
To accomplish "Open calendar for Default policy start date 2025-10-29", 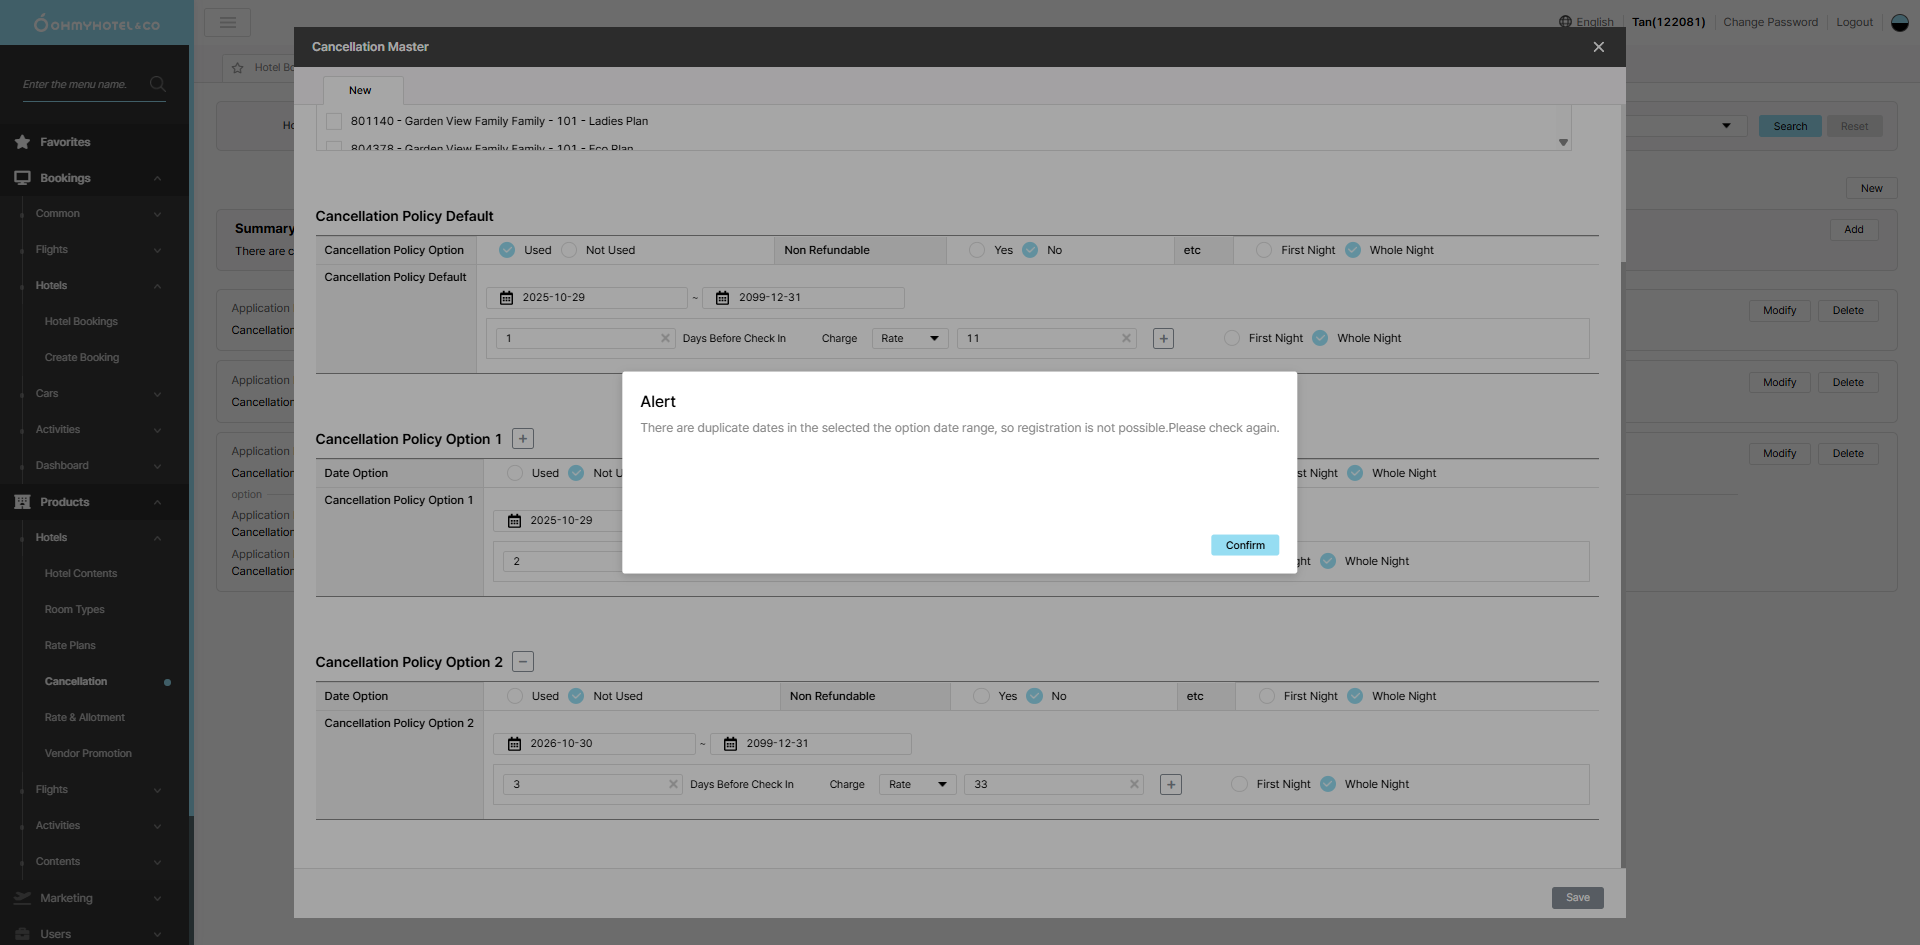I will pyautogui.click(x=506, y=298).
